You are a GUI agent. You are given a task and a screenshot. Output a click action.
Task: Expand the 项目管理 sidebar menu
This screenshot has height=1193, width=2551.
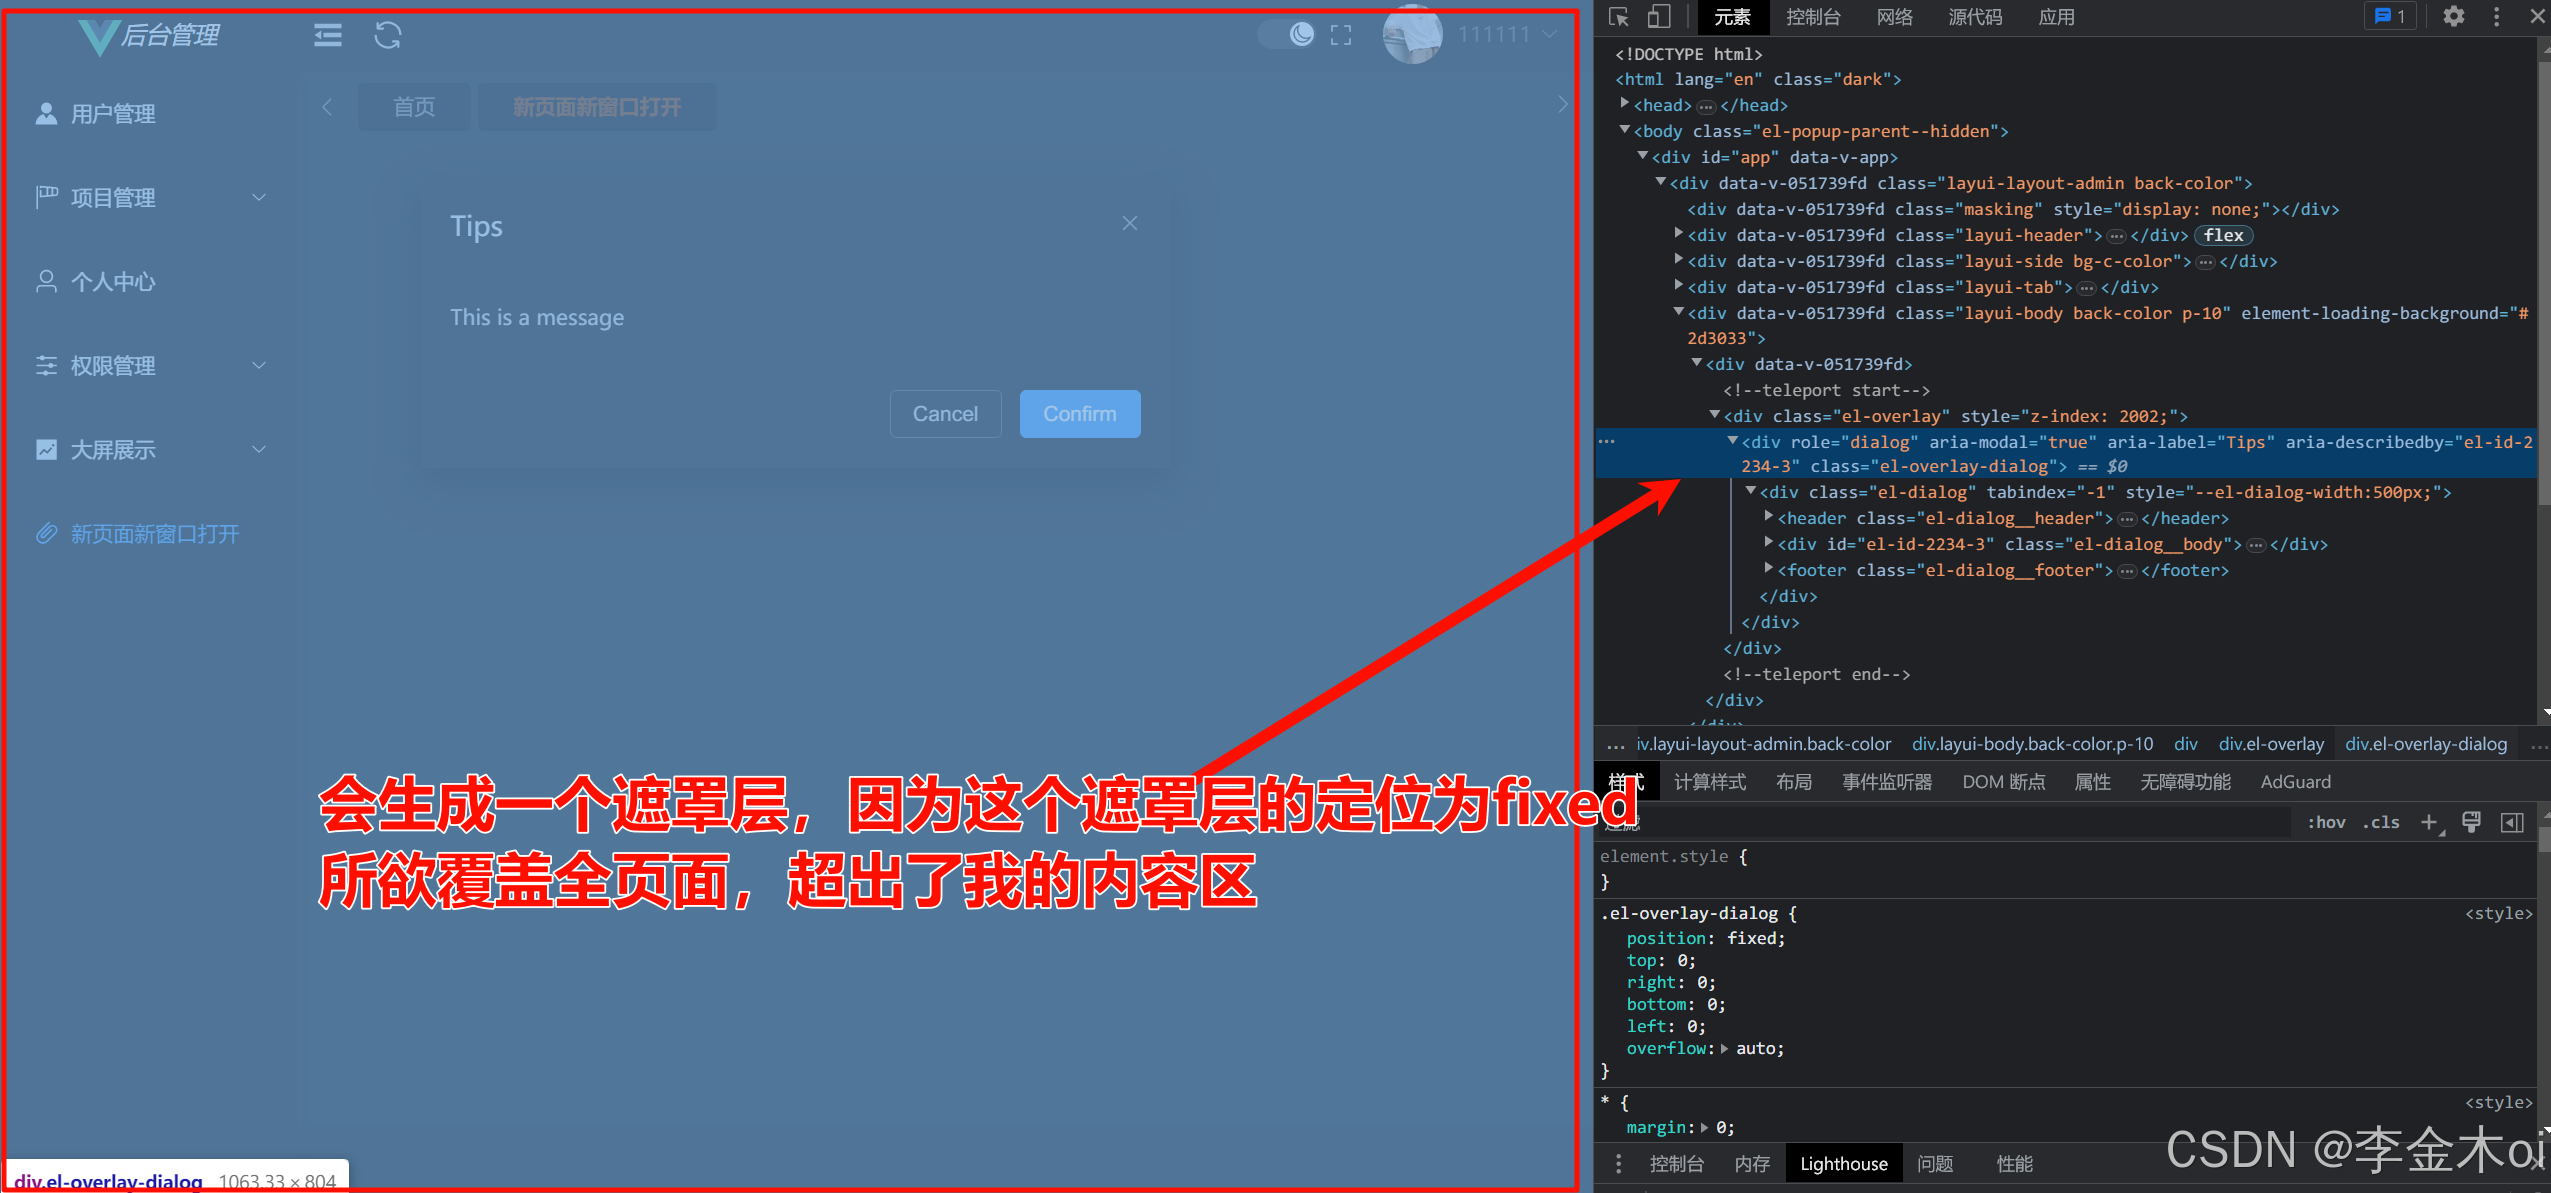coord(113,196)
